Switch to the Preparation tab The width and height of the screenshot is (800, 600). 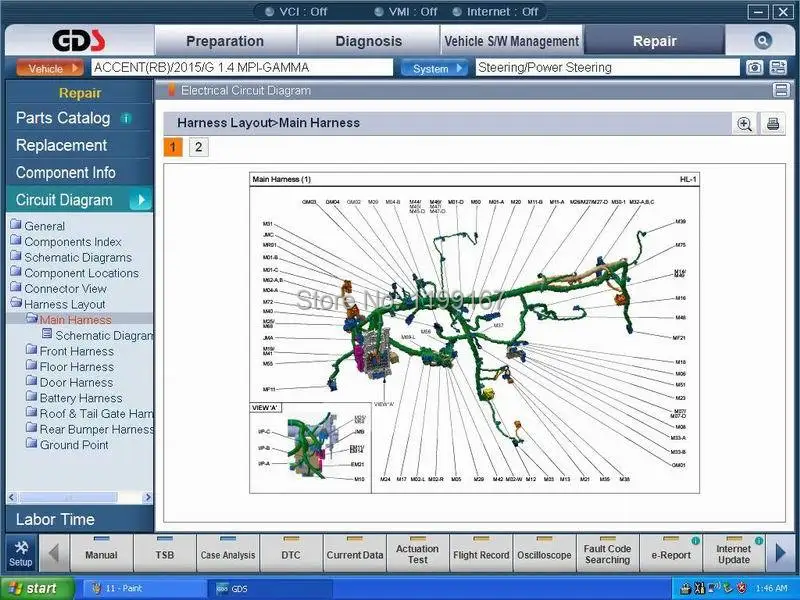tap(225, 41)
